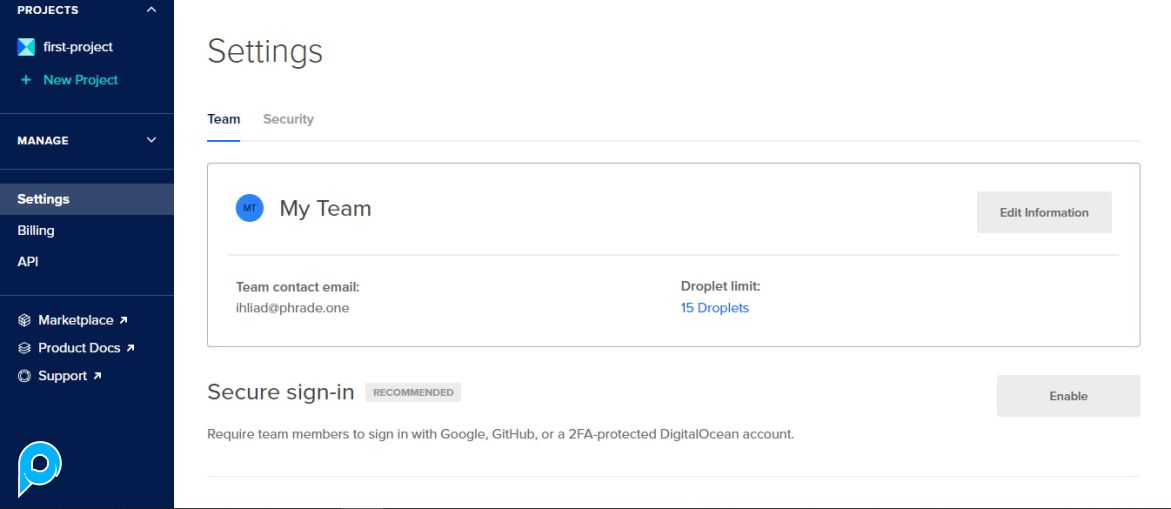Click the Support lifebuoy icon

25,377
